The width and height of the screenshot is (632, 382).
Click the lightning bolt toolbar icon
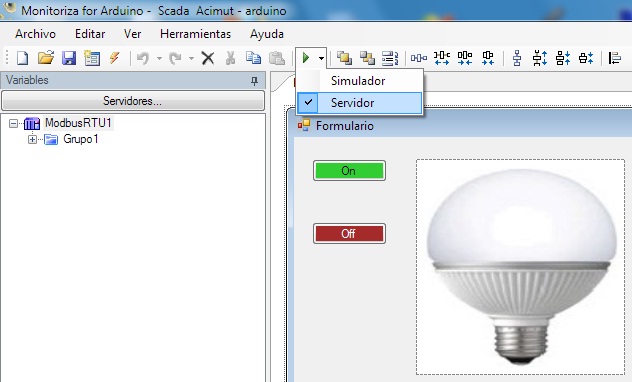pyautogui.click(x=114, y=58)
